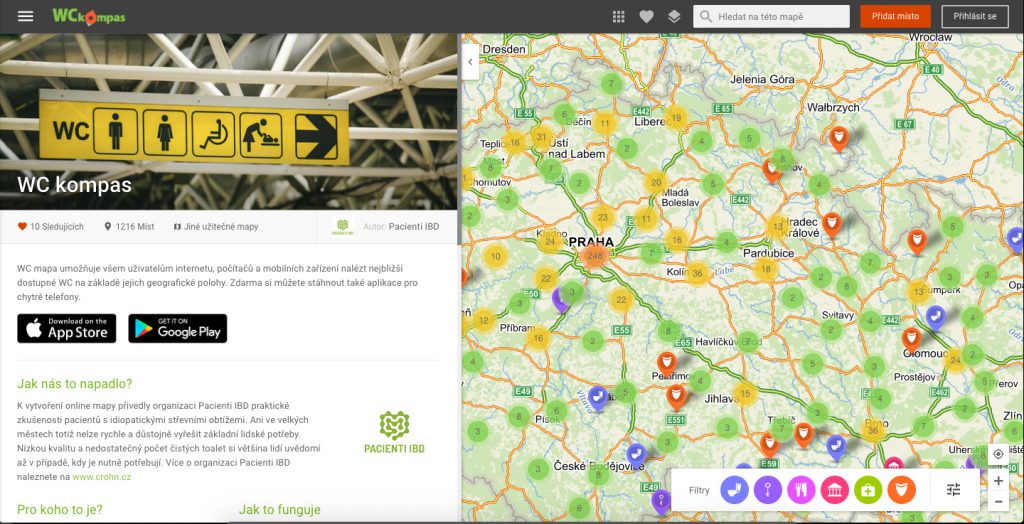Collapse the side panel with chevron
This screenshot has width=1024, height=524.
pos(470,62)
